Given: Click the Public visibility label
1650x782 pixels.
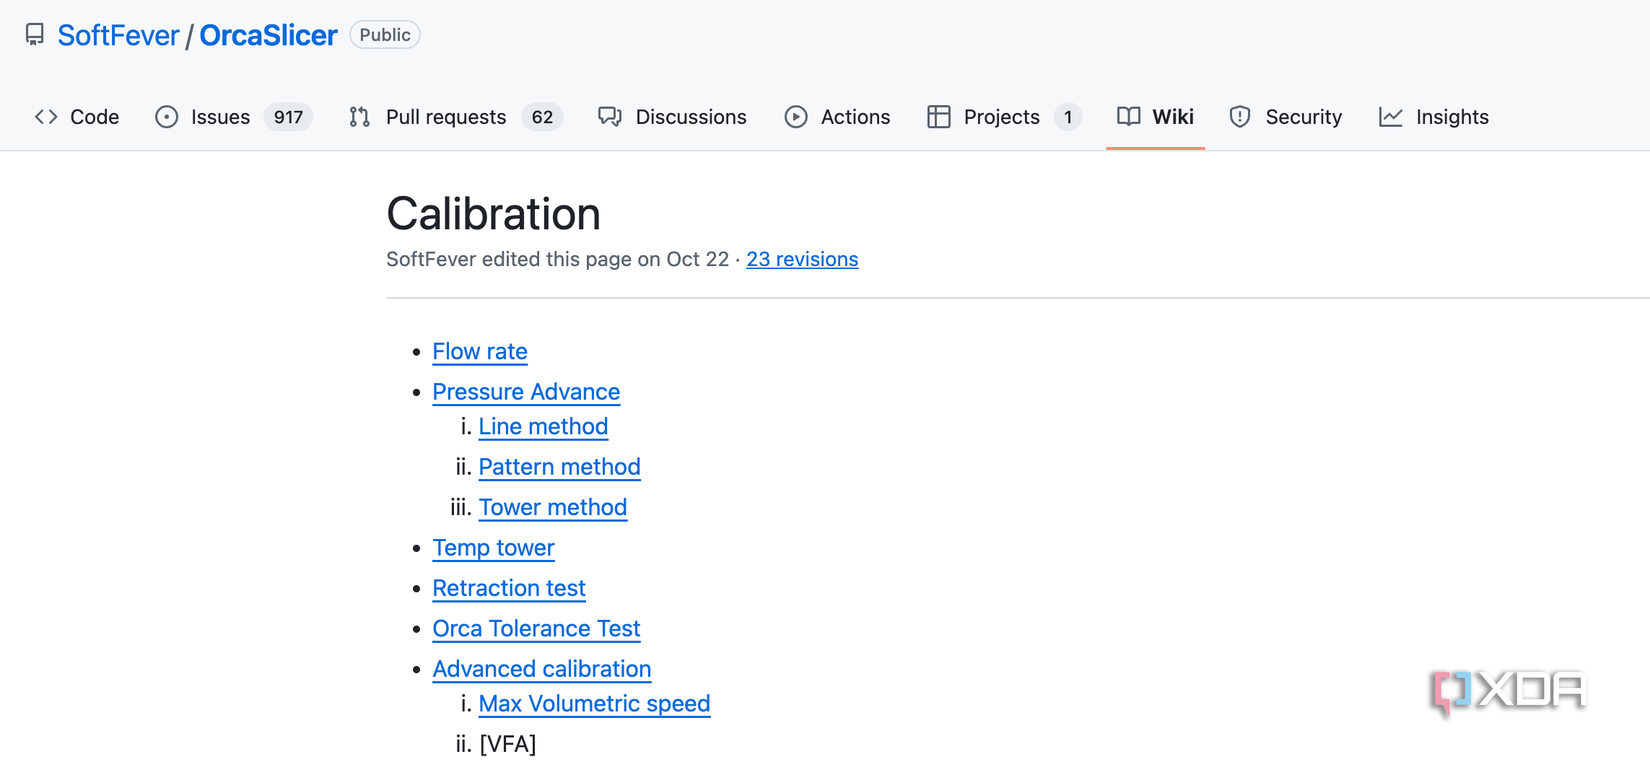Looking at the screenshot, I should pyautogui.click(x=385, y=35).
